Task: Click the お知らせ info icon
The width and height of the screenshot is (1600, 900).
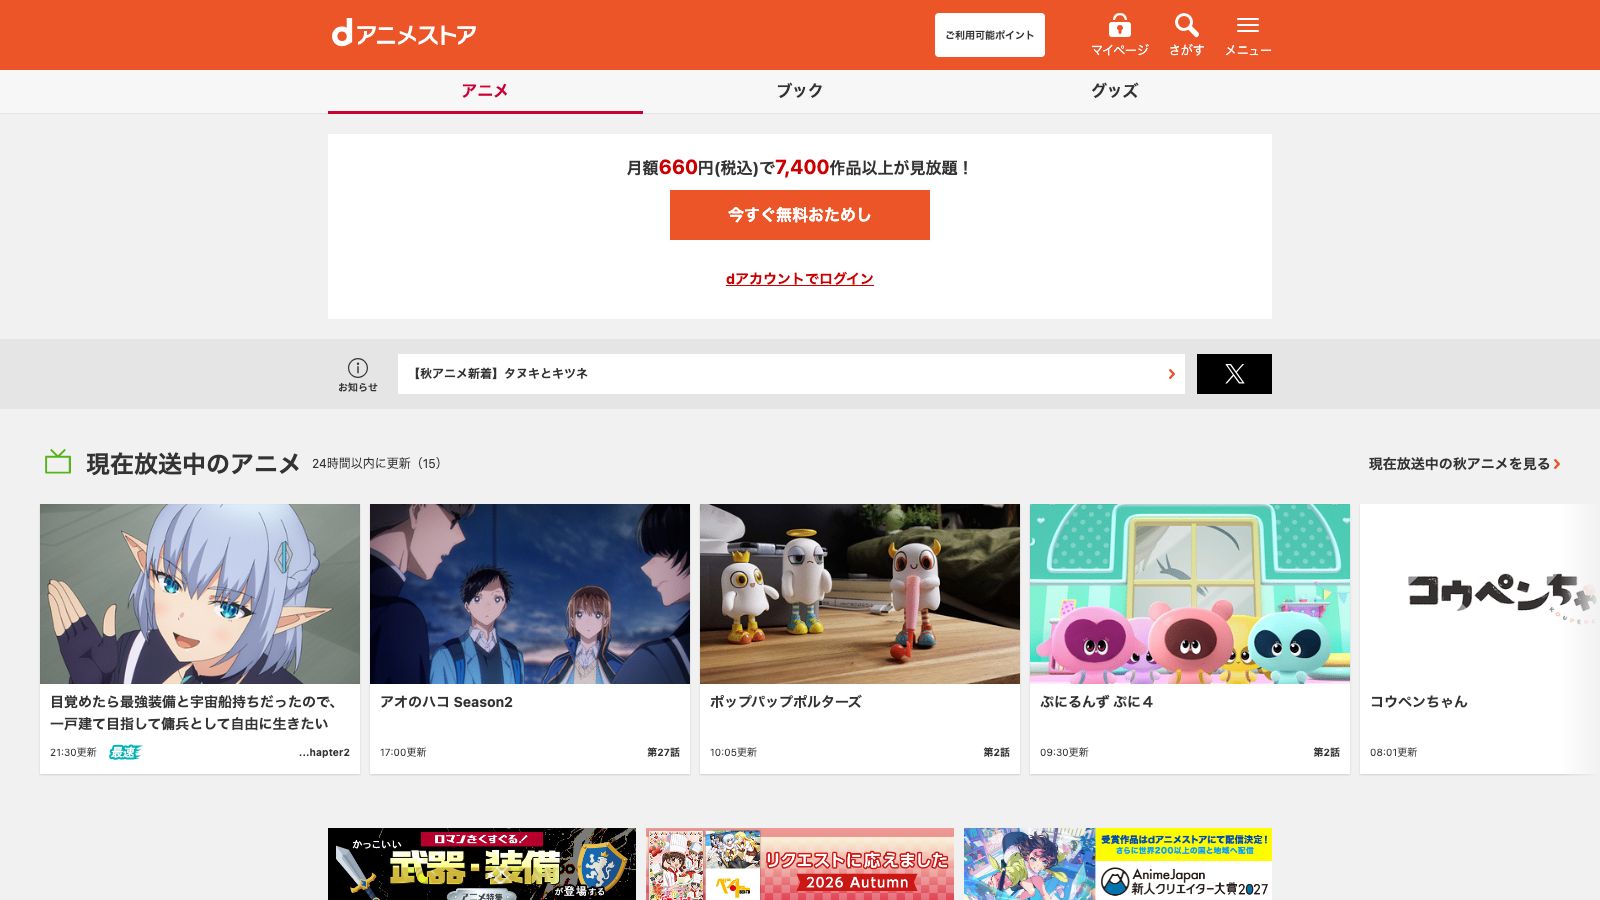Action: click(x=357, y=374)
